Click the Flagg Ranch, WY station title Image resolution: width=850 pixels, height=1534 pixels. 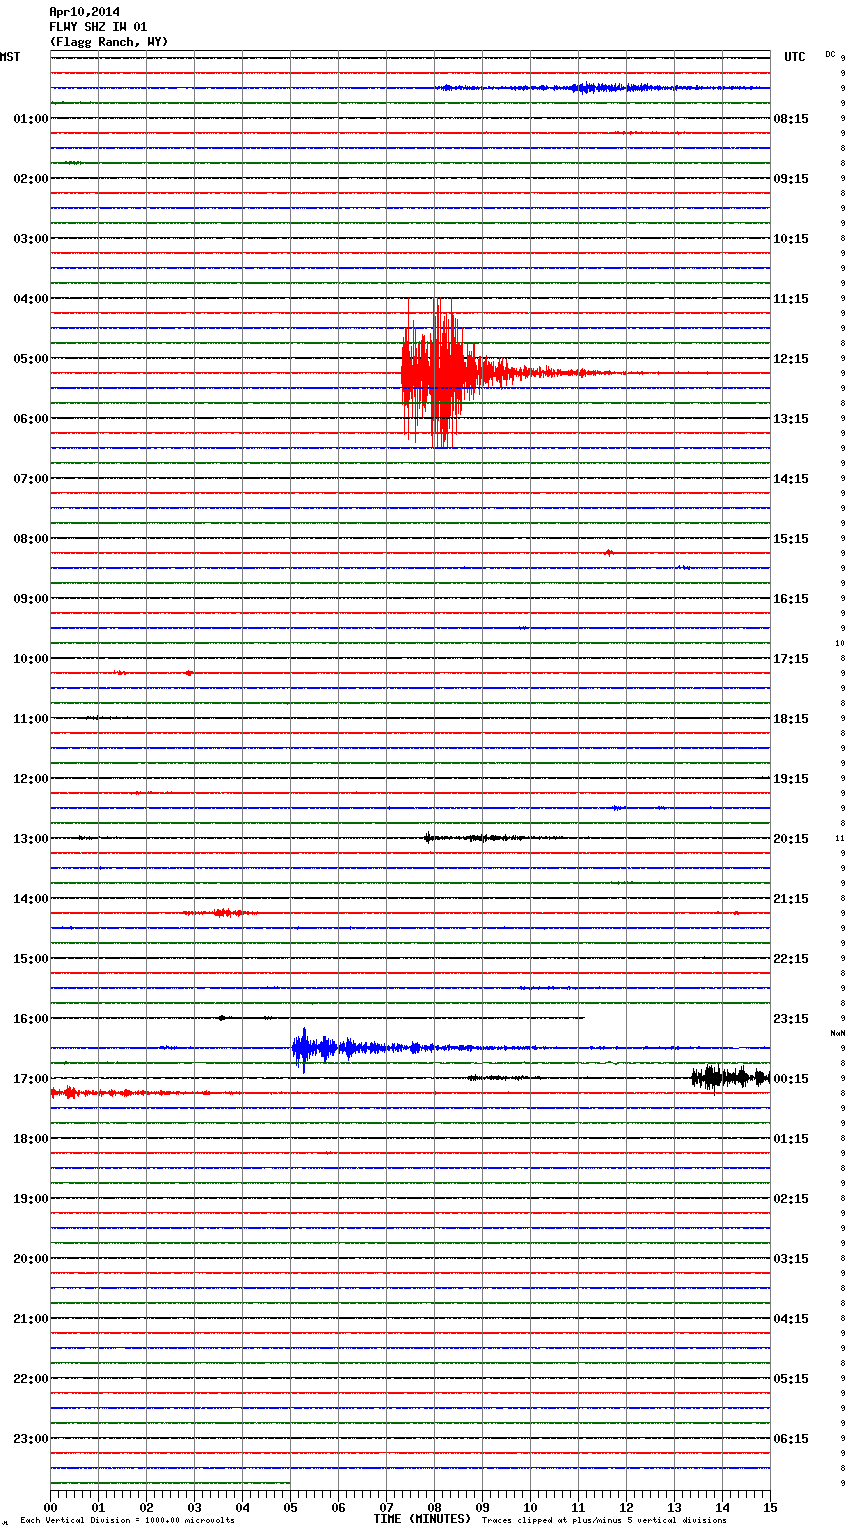(x=109, y=42)
